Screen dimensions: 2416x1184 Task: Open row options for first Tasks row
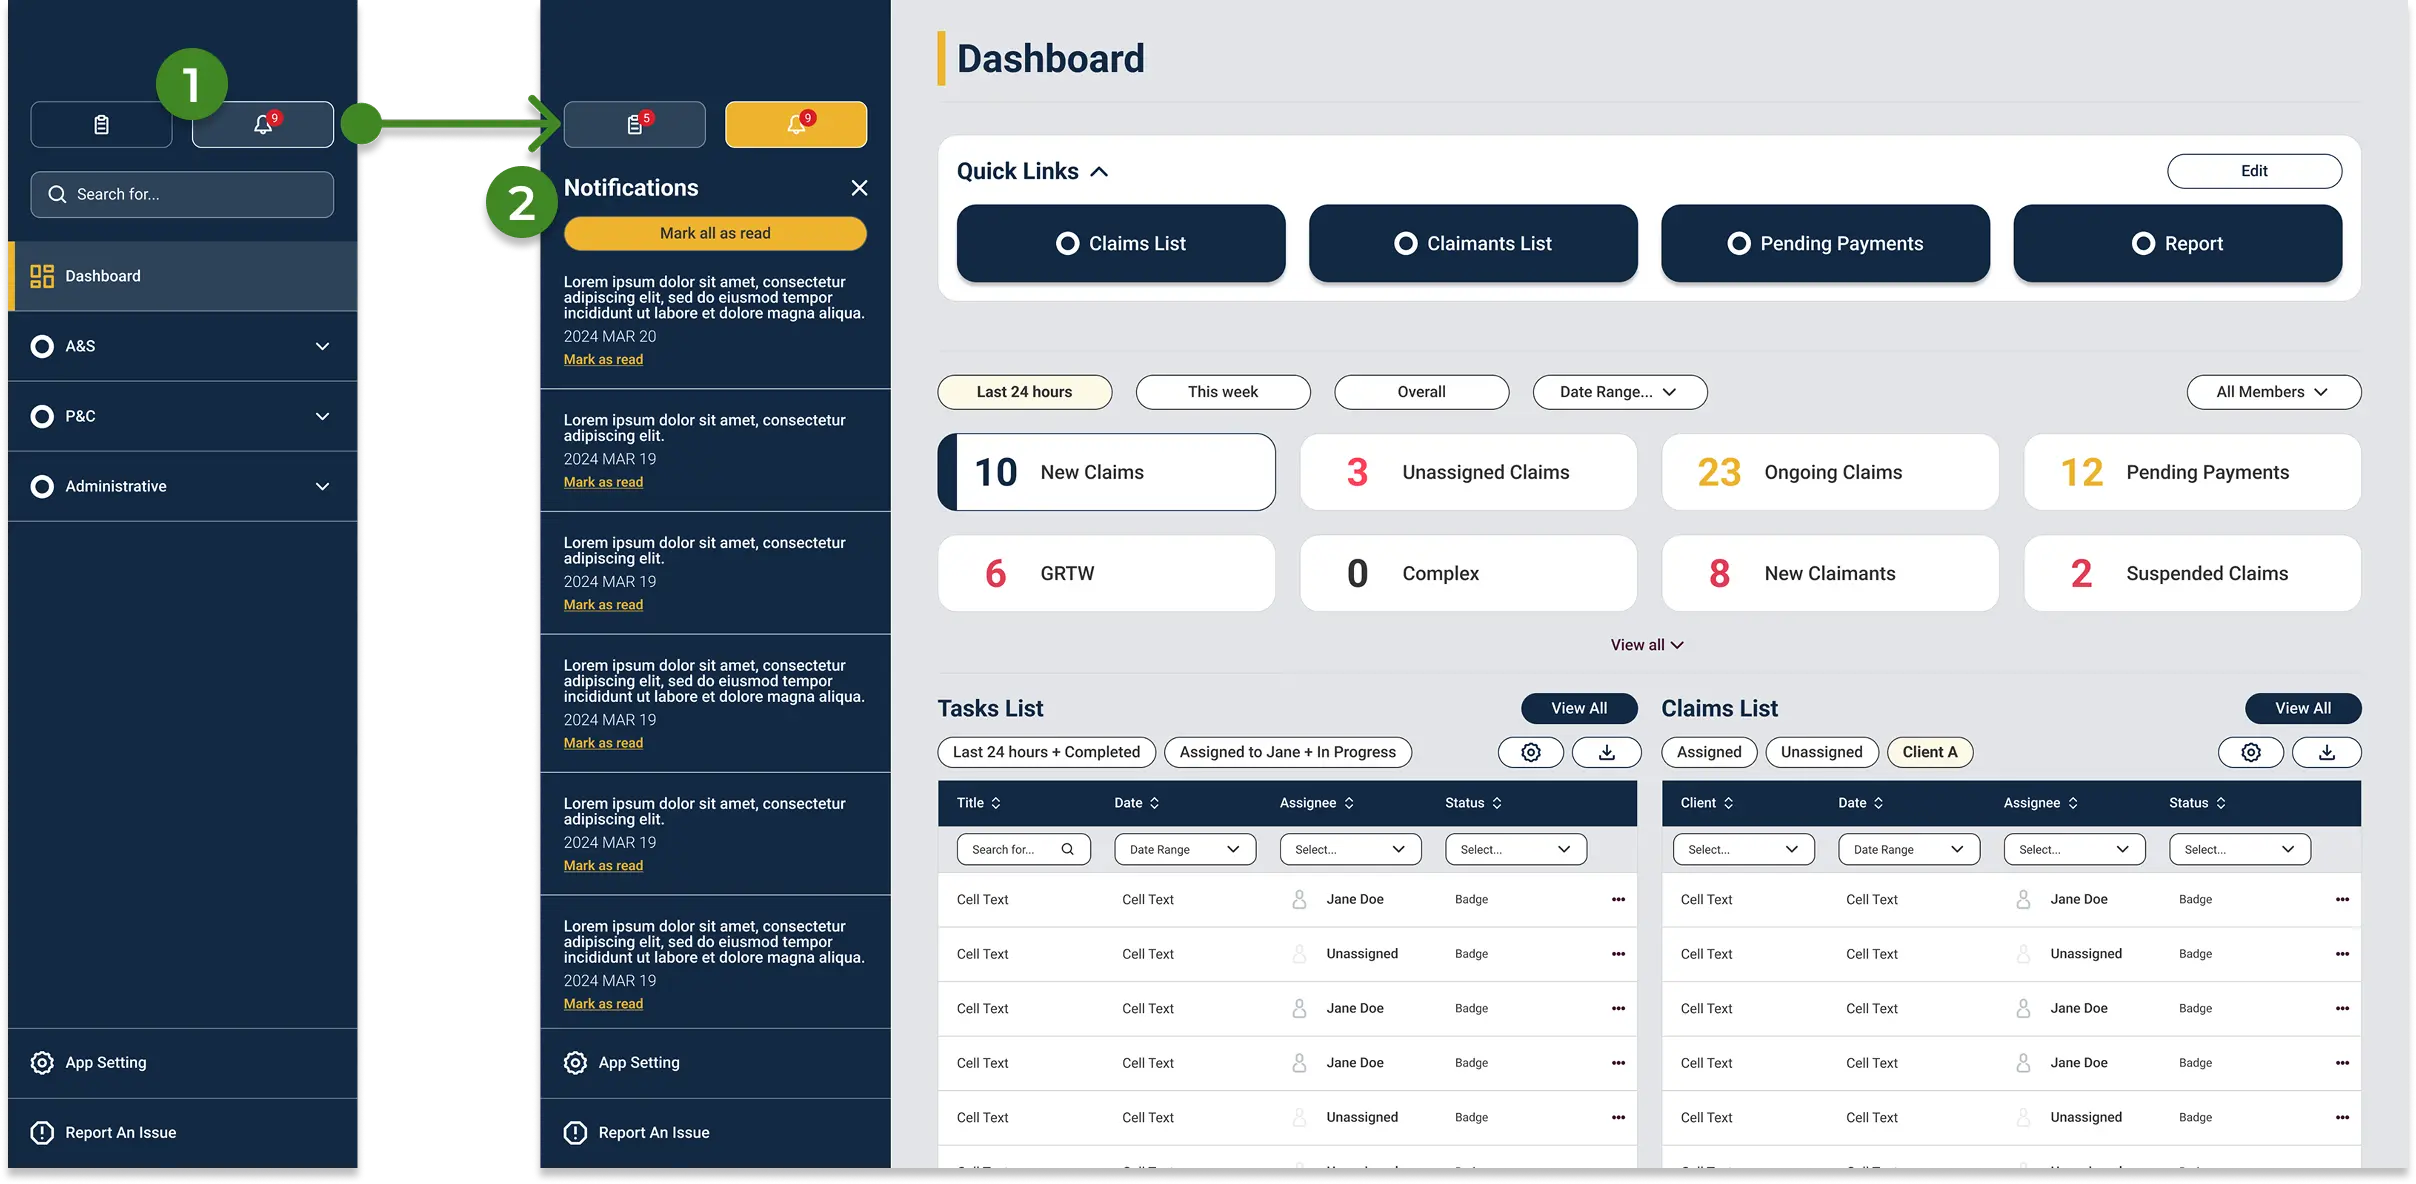[x=1618, y=899]
